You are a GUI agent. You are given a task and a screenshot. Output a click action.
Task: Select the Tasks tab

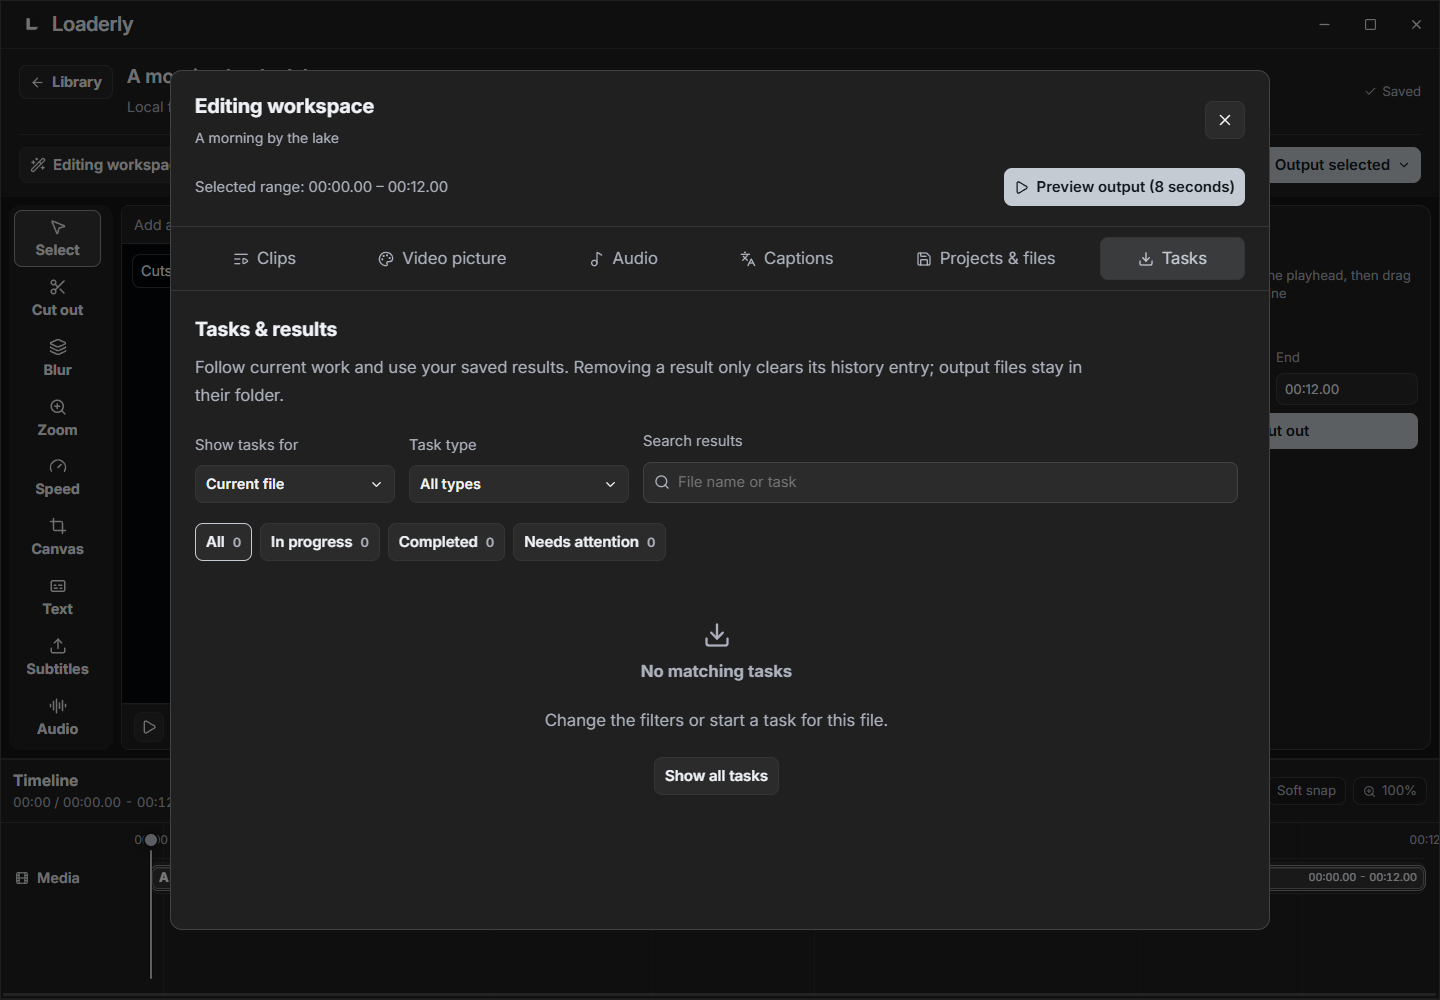pyautogui.click(x=1172, y=258)
